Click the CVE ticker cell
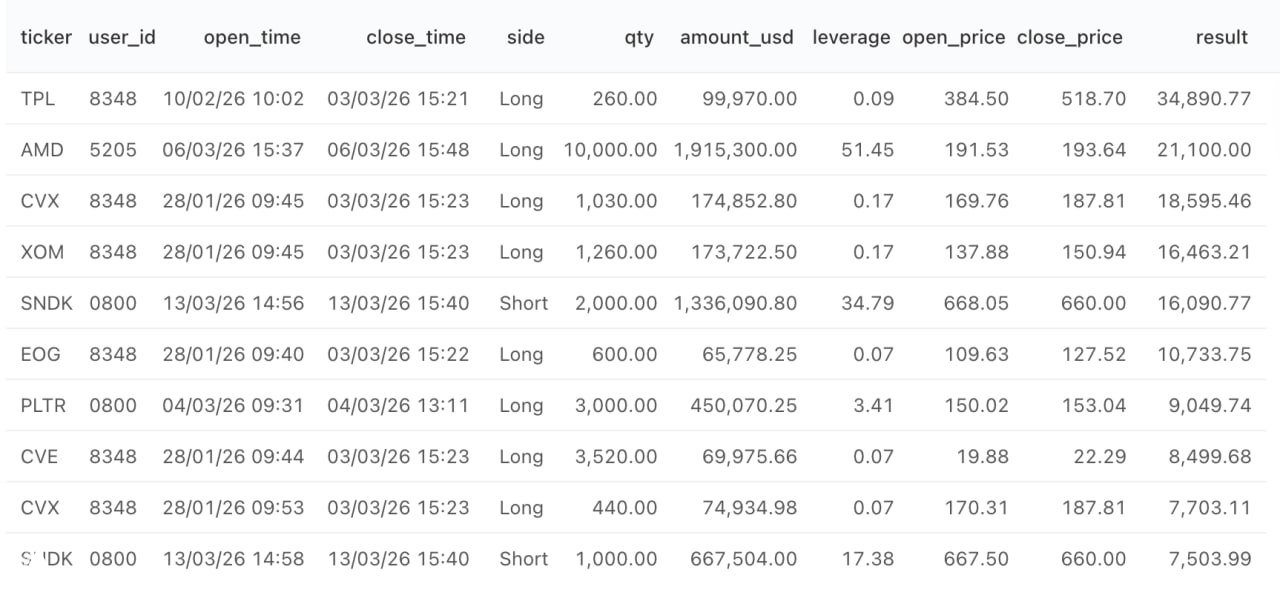The height and width of the screenshot is (598, 1280). tap(39, 456)
